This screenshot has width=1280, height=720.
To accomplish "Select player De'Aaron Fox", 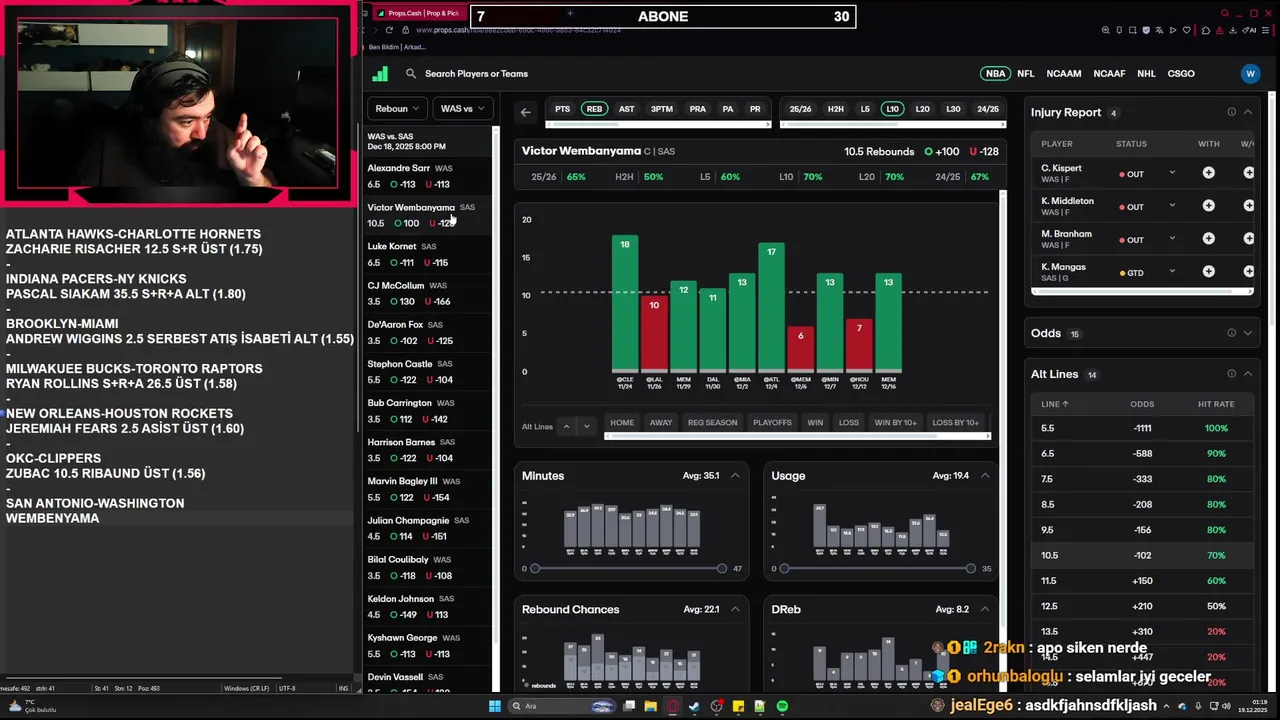I will pyautogui.click(x=428, y=333).
